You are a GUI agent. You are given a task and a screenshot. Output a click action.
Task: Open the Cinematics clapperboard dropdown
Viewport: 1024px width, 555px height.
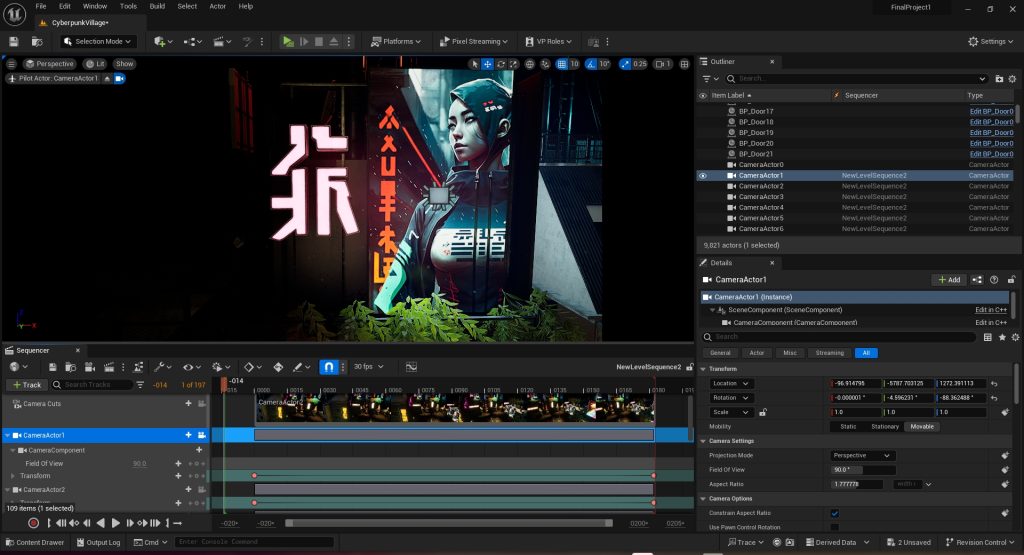[x=222, y=41]
